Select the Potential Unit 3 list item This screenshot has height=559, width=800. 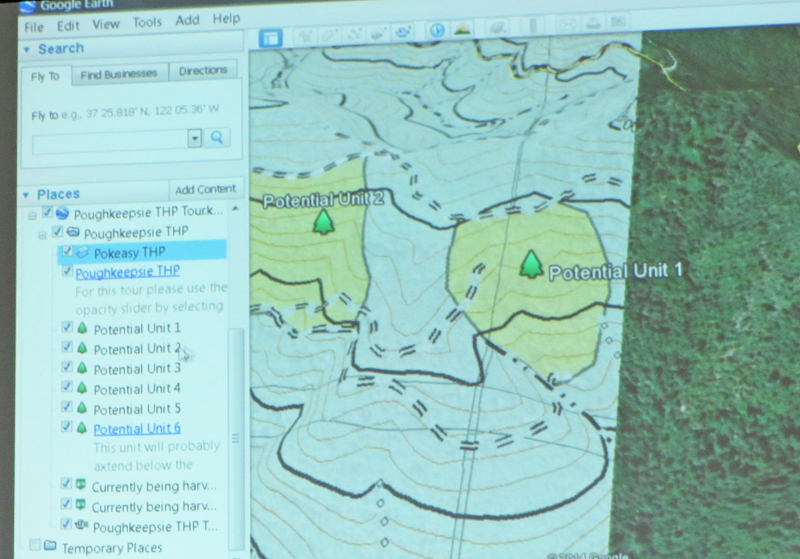pos(137,368)
